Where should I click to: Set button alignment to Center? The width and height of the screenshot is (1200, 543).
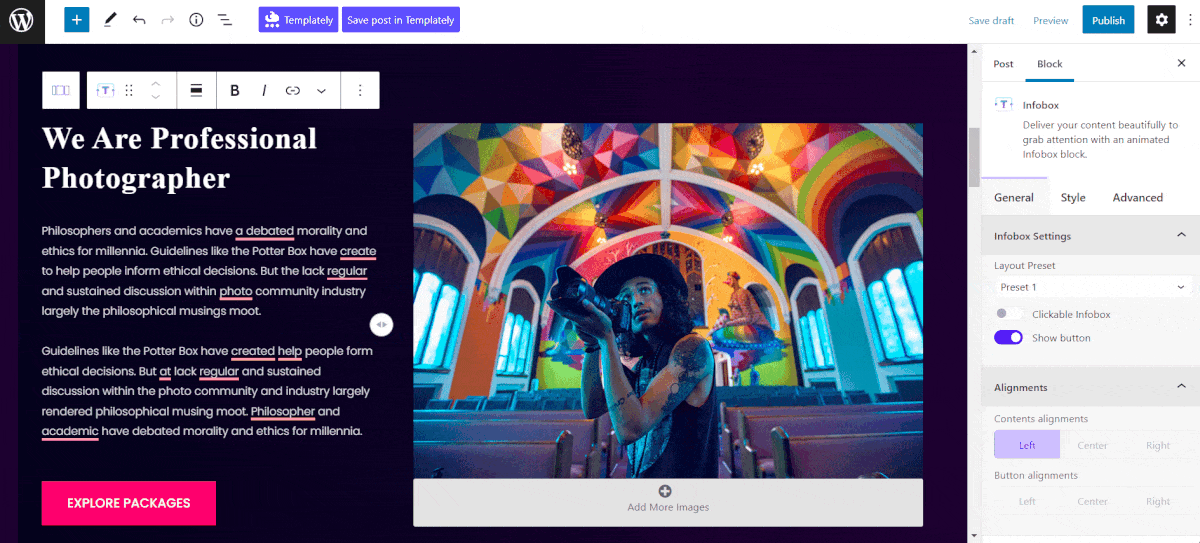pyautogui.click(x=1092, y=501)
